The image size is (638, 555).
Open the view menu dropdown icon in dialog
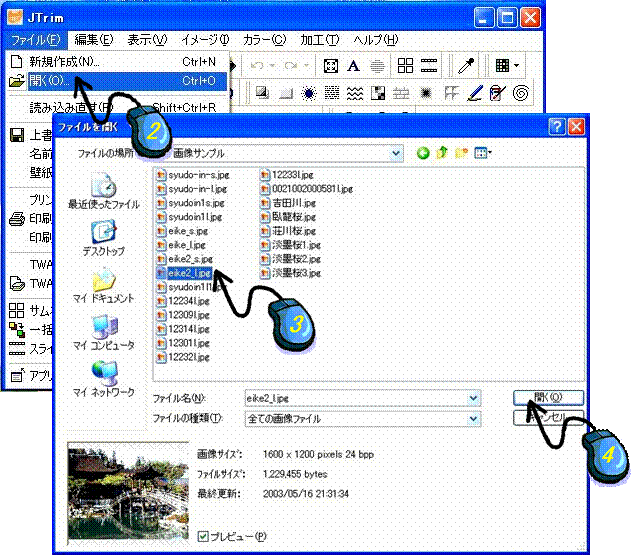(484, 153)
